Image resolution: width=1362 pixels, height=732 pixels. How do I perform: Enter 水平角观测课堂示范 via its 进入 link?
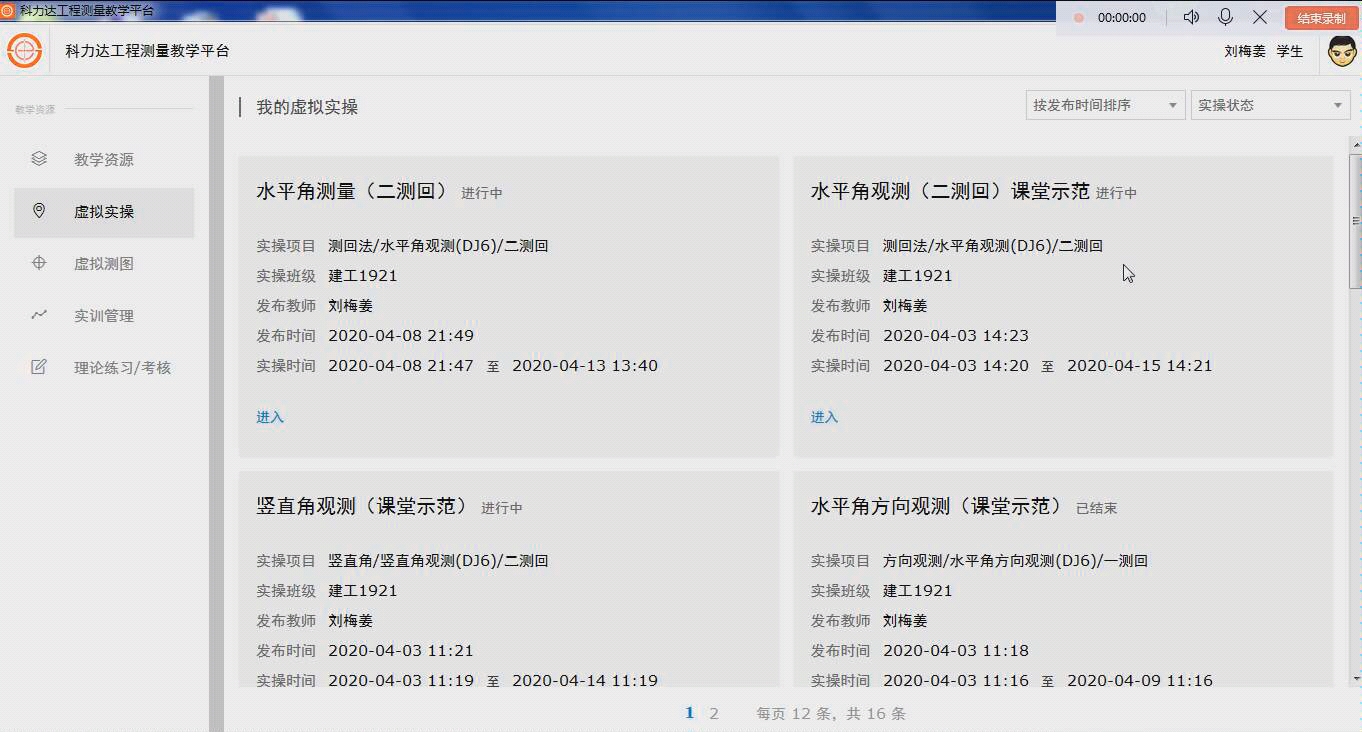coord(824,417)
